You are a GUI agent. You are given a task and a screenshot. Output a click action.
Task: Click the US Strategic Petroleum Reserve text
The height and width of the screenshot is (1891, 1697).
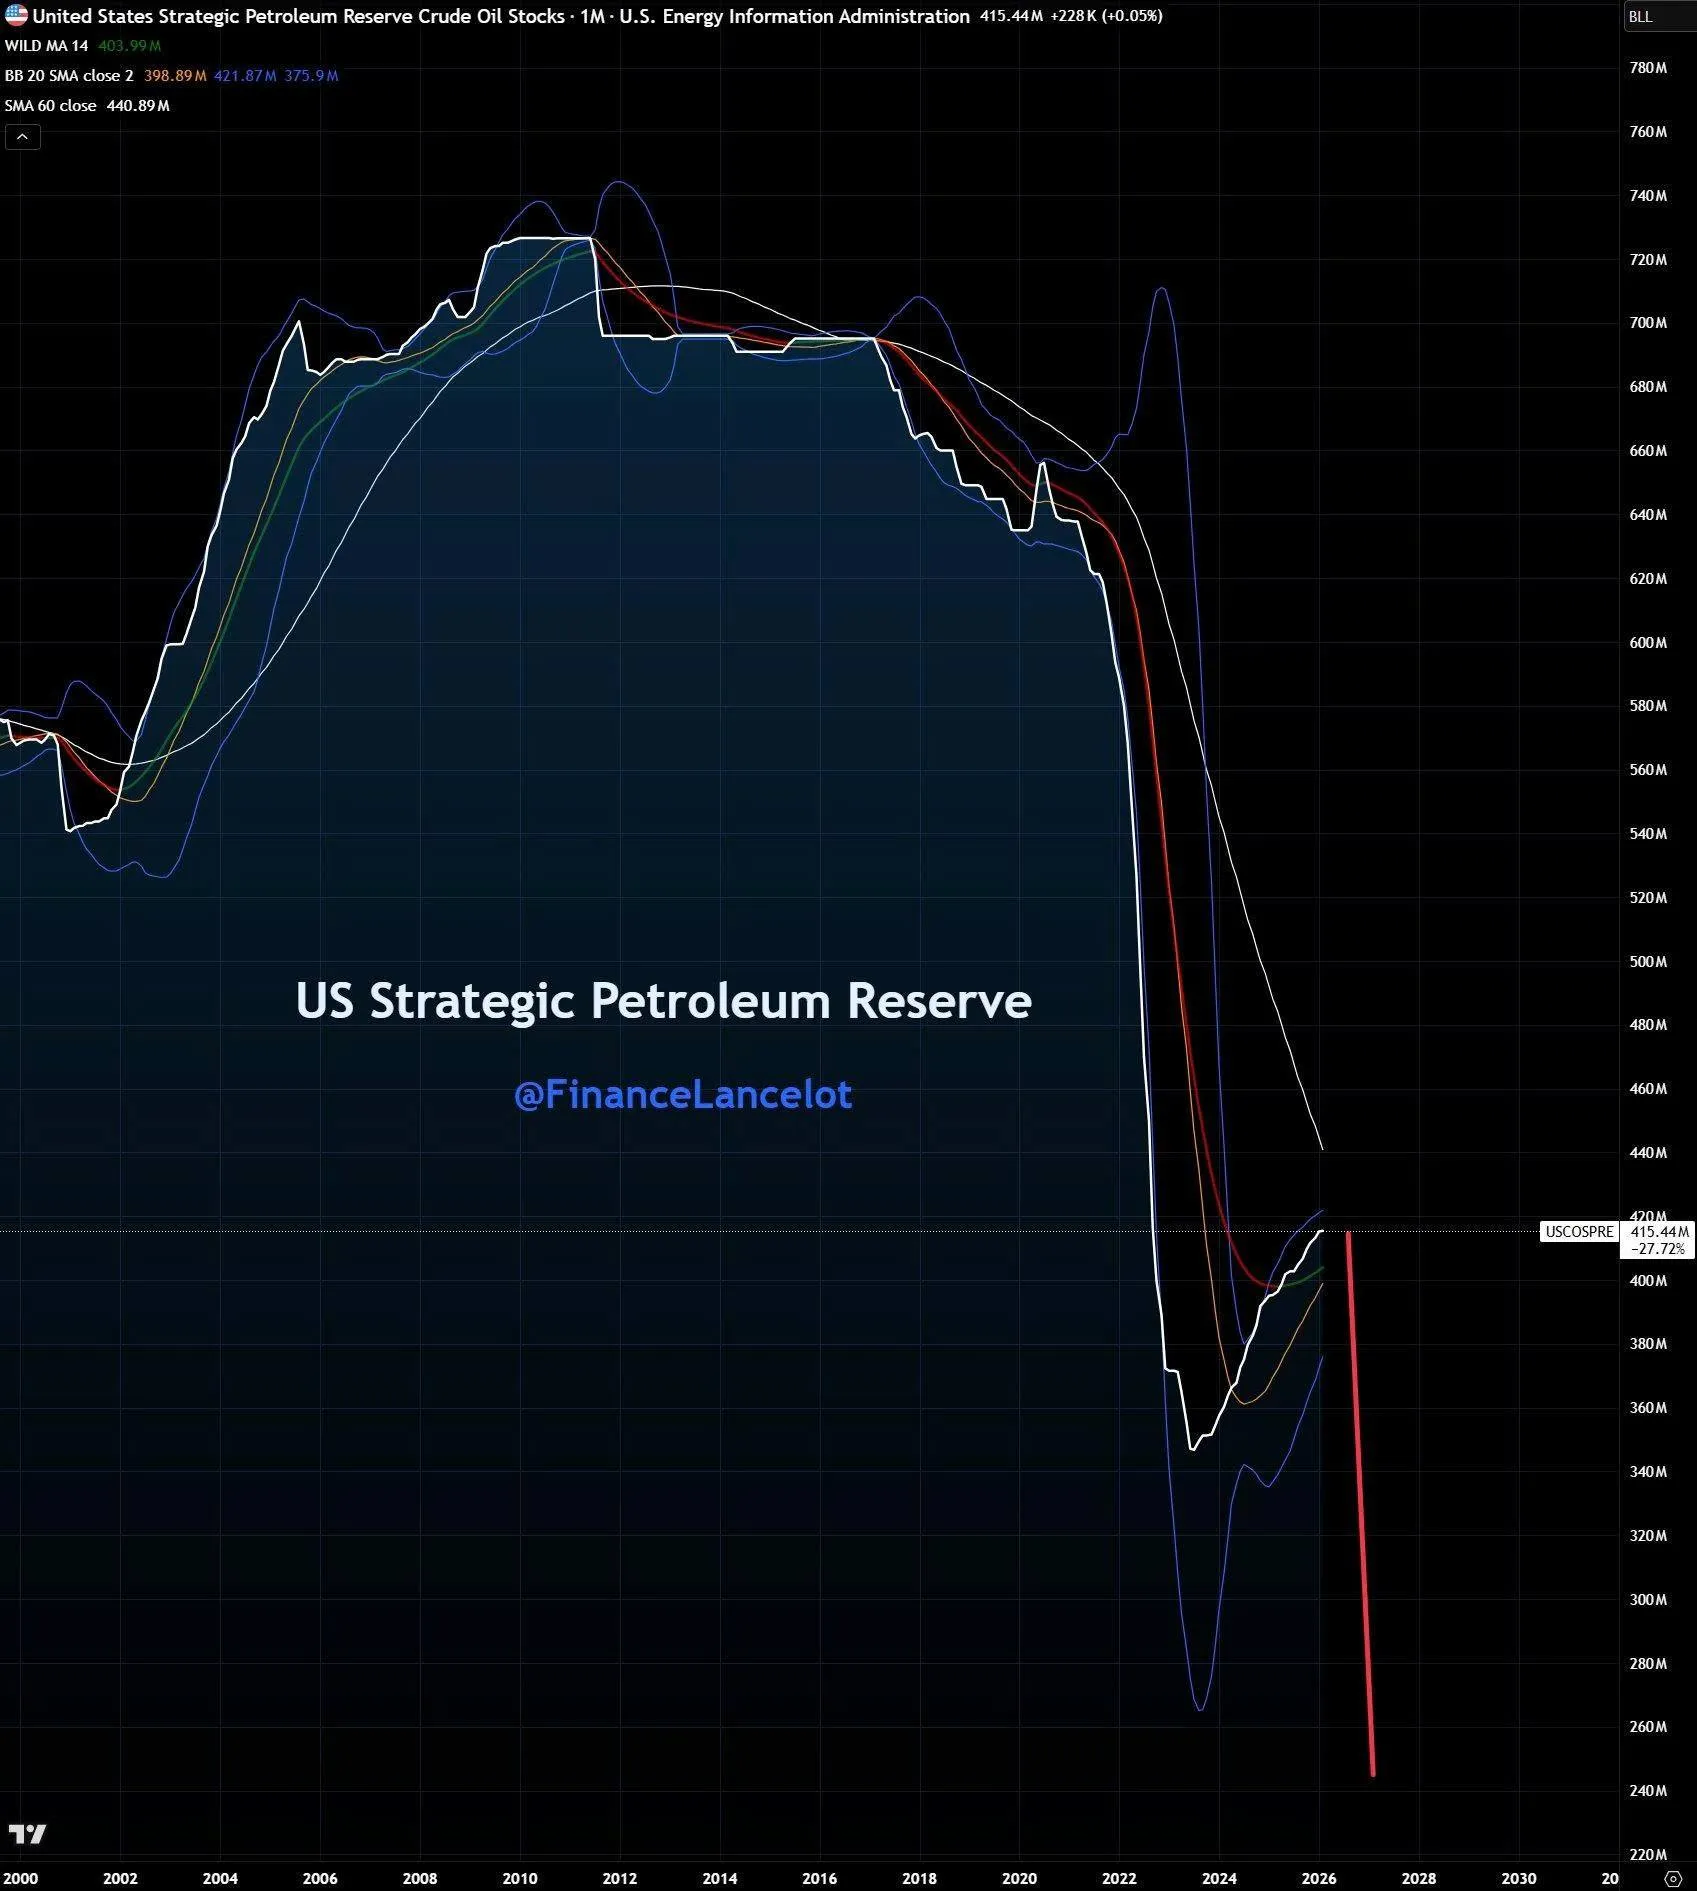click(663, 1000)
